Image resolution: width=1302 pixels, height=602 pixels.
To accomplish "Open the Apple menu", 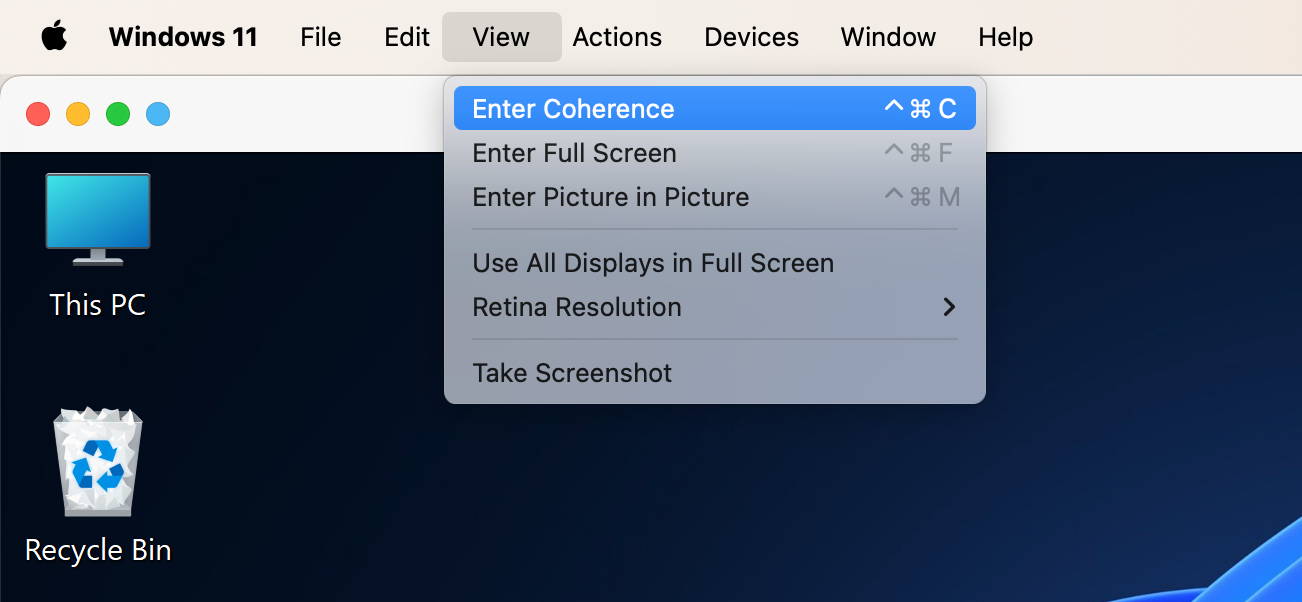I will [x=54, y=37].
